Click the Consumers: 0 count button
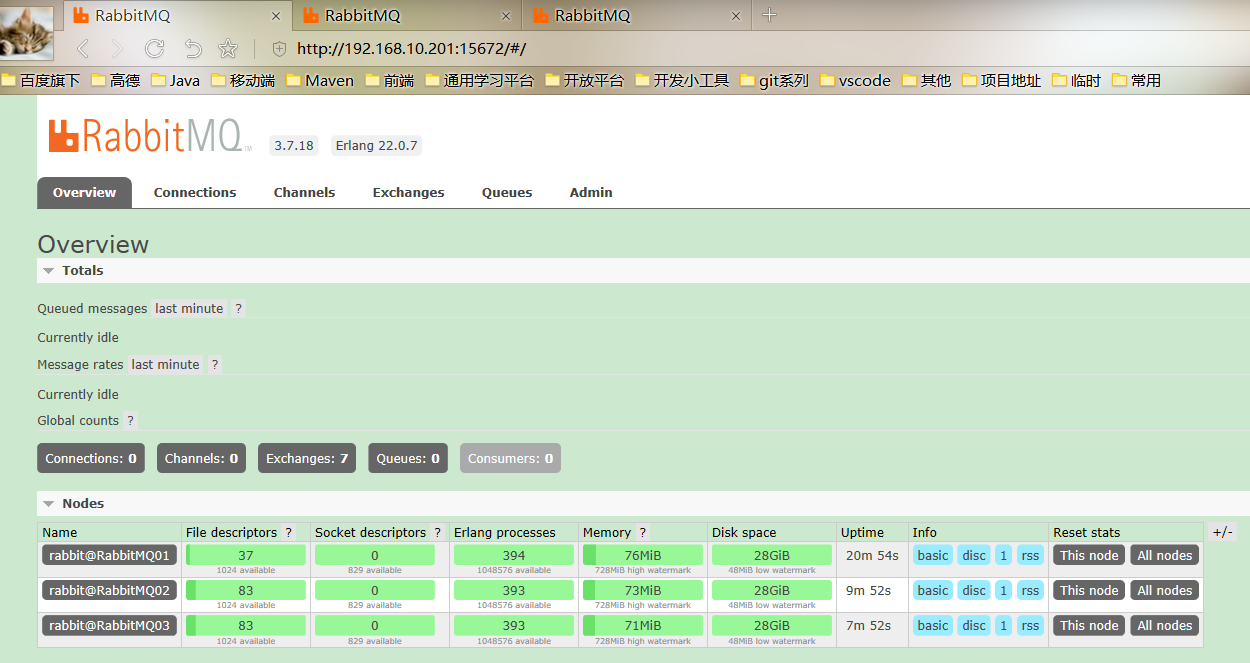This screenshot has width=1250, height=663. tap(510, 459)
